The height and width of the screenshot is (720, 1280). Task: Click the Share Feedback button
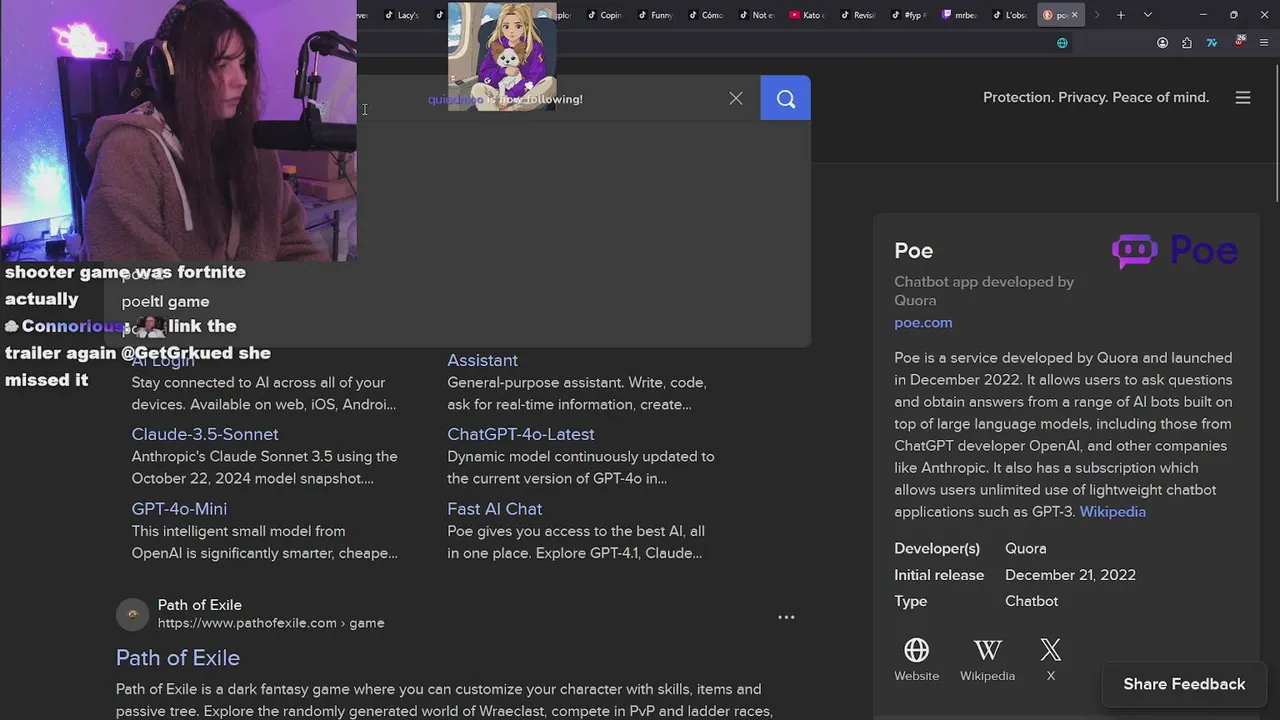(1184, 684)
